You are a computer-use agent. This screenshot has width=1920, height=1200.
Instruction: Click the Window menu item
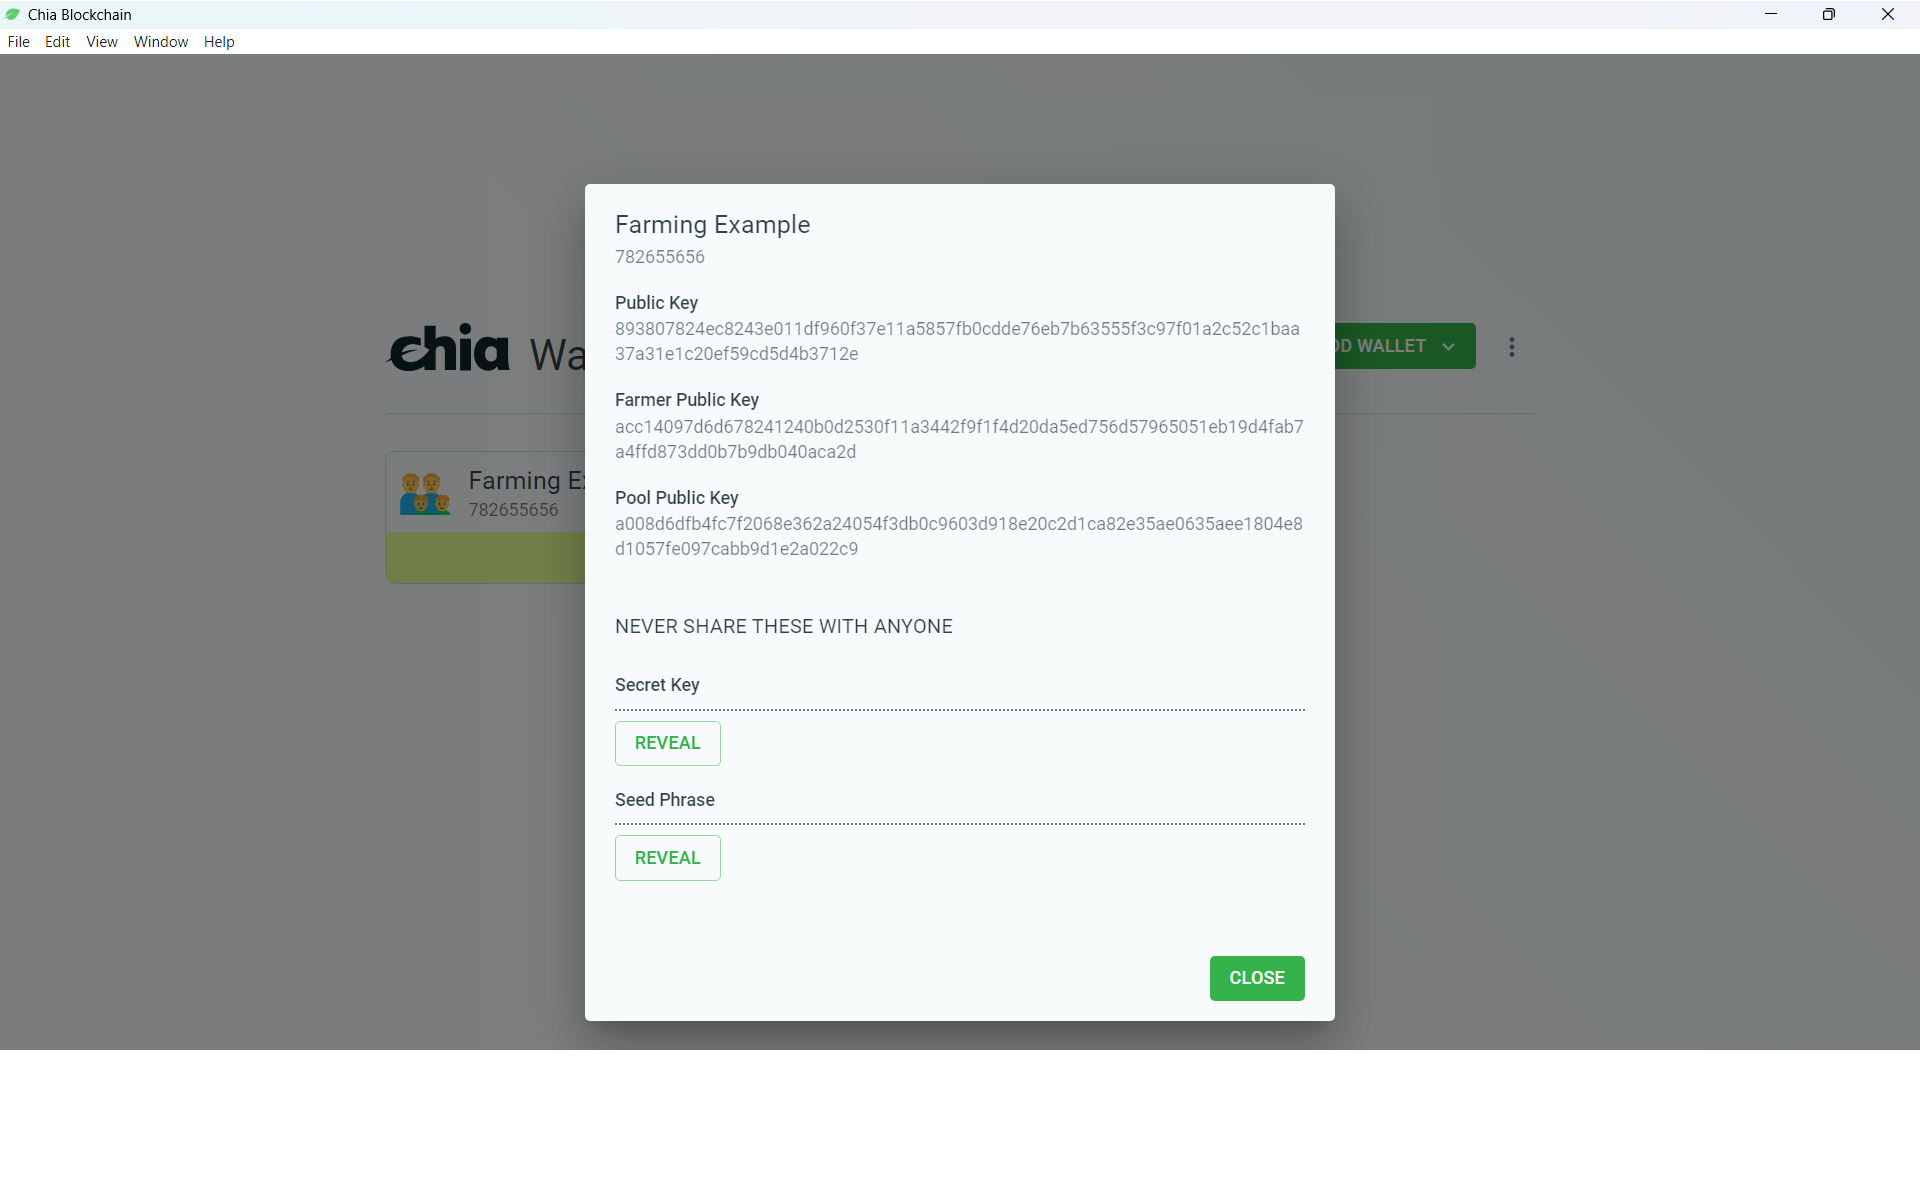[x=159, y=41]
